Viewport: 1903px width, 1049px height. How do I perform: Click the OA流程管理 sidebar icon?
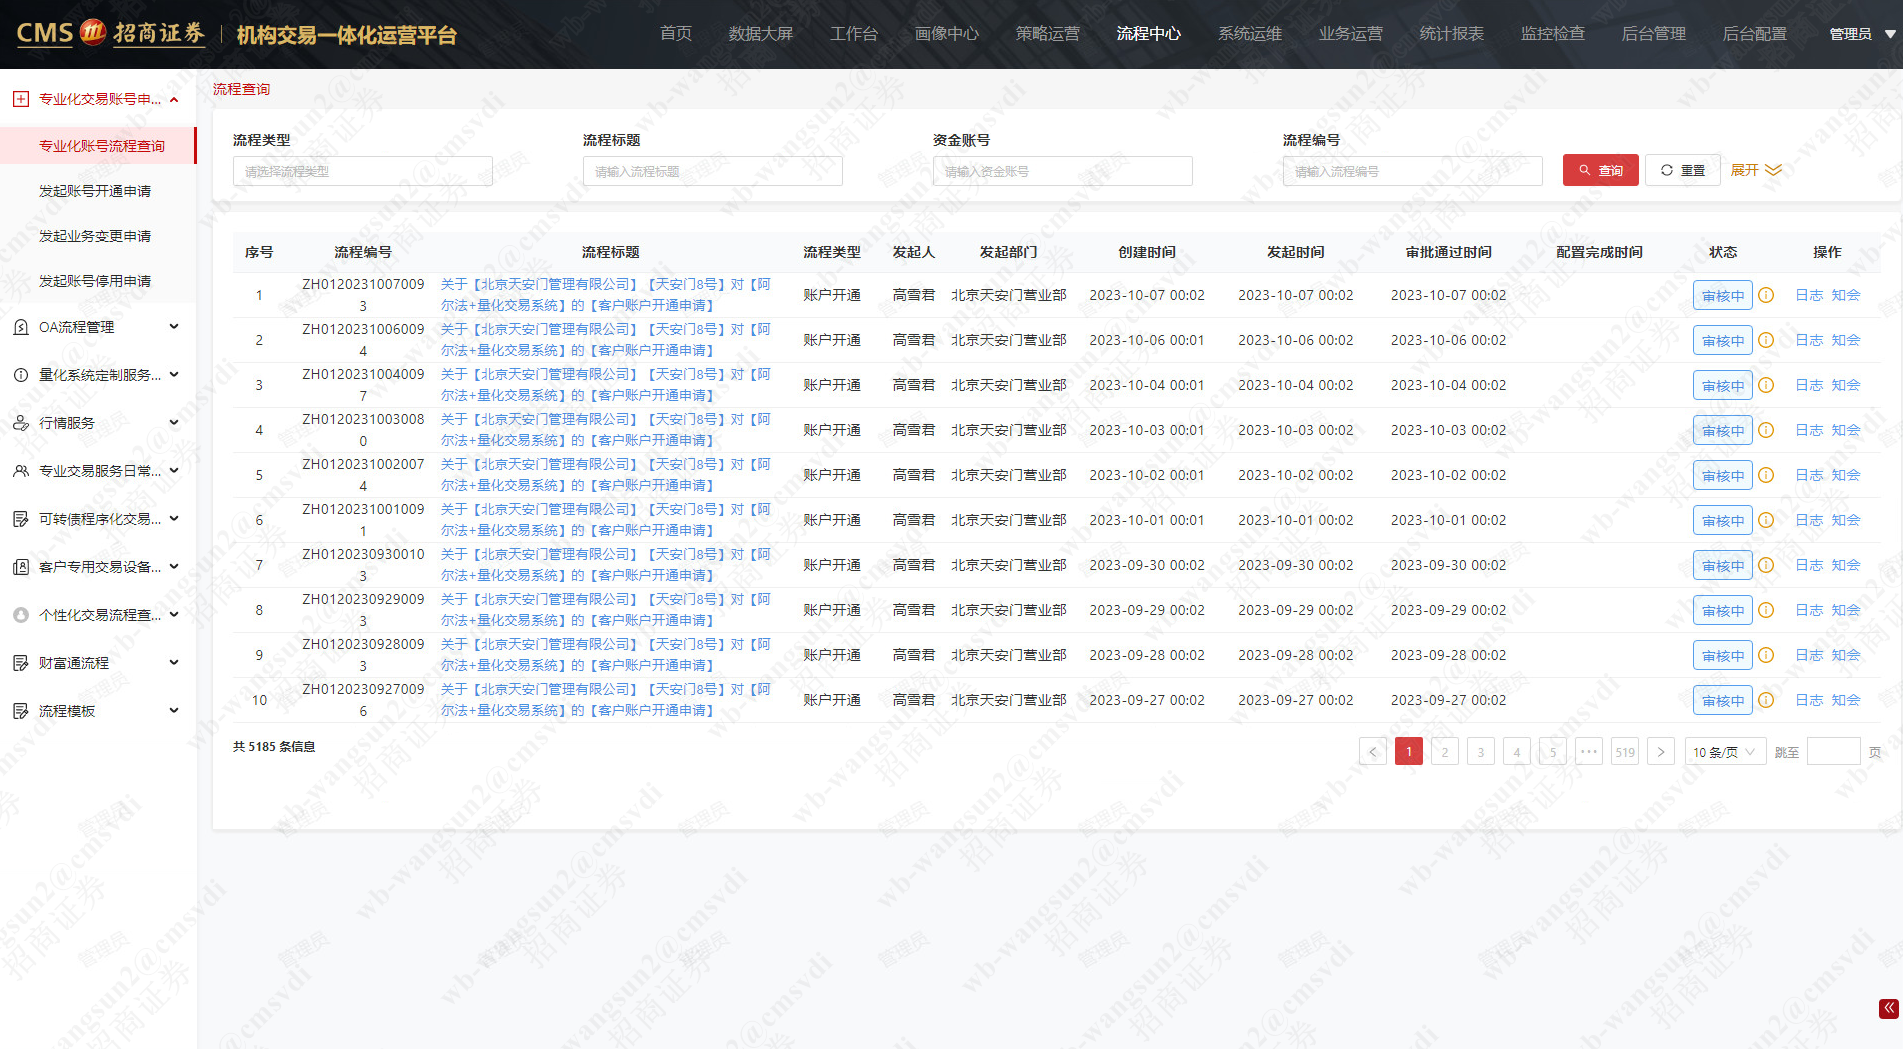pos(21,327)
